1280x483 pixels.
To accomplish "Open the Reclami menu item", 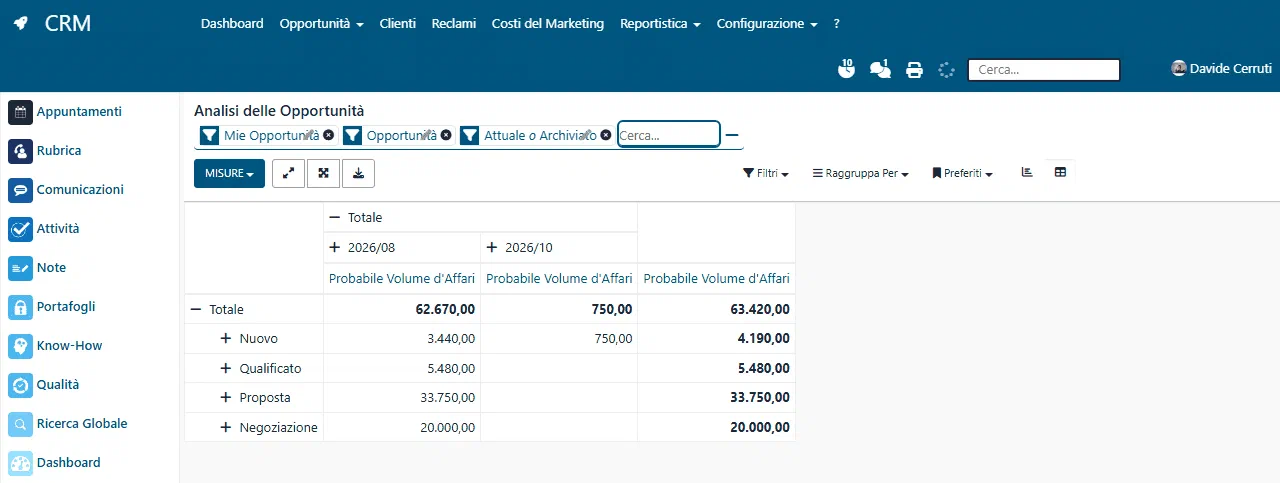I will click(454, 23).
